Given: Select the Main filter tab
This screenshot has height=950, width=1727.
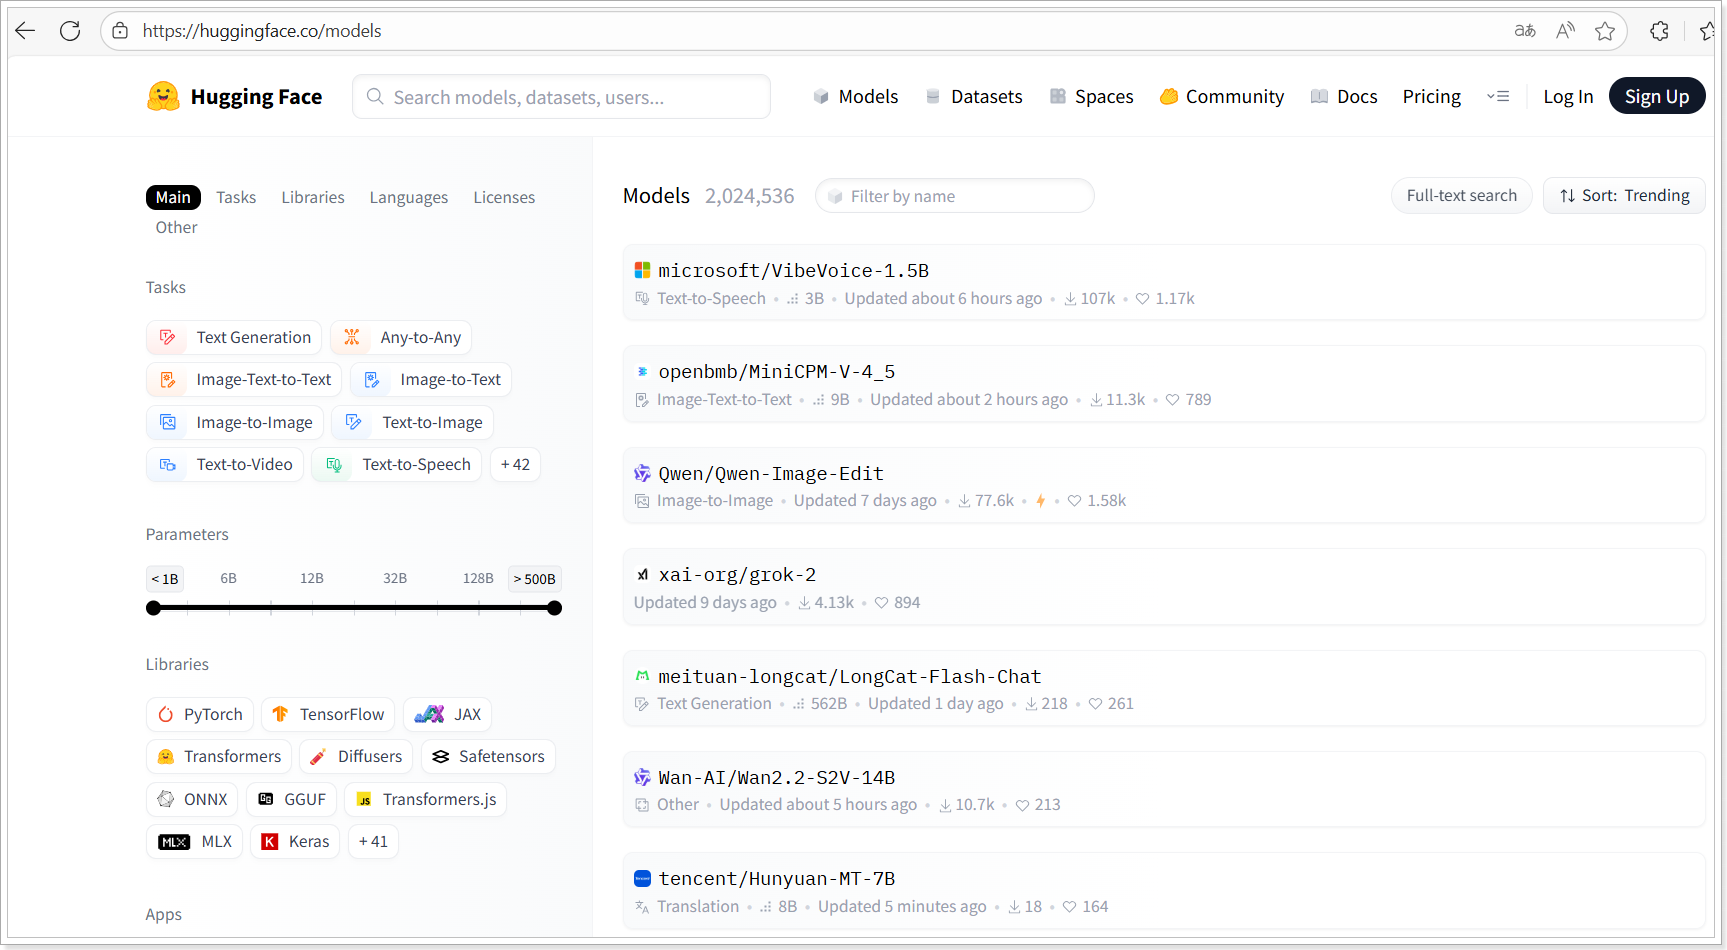Looking at the screenshot, I should [173, 198].
